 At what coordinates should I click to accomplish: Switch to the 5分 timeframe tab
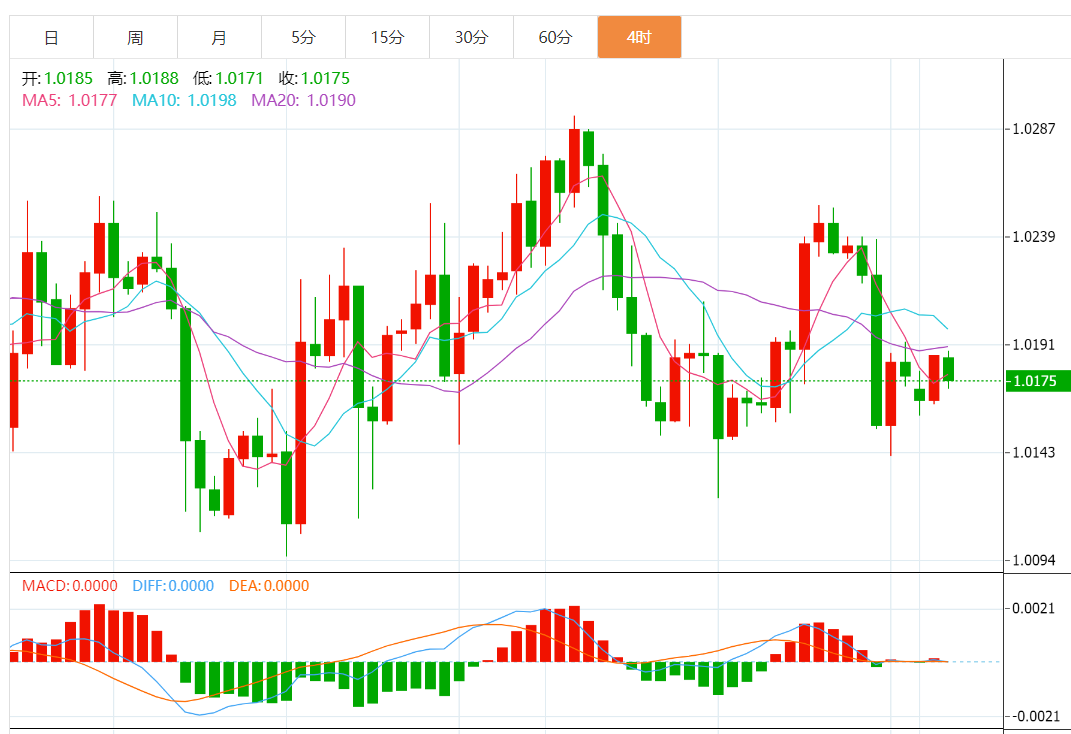(303, 38)
